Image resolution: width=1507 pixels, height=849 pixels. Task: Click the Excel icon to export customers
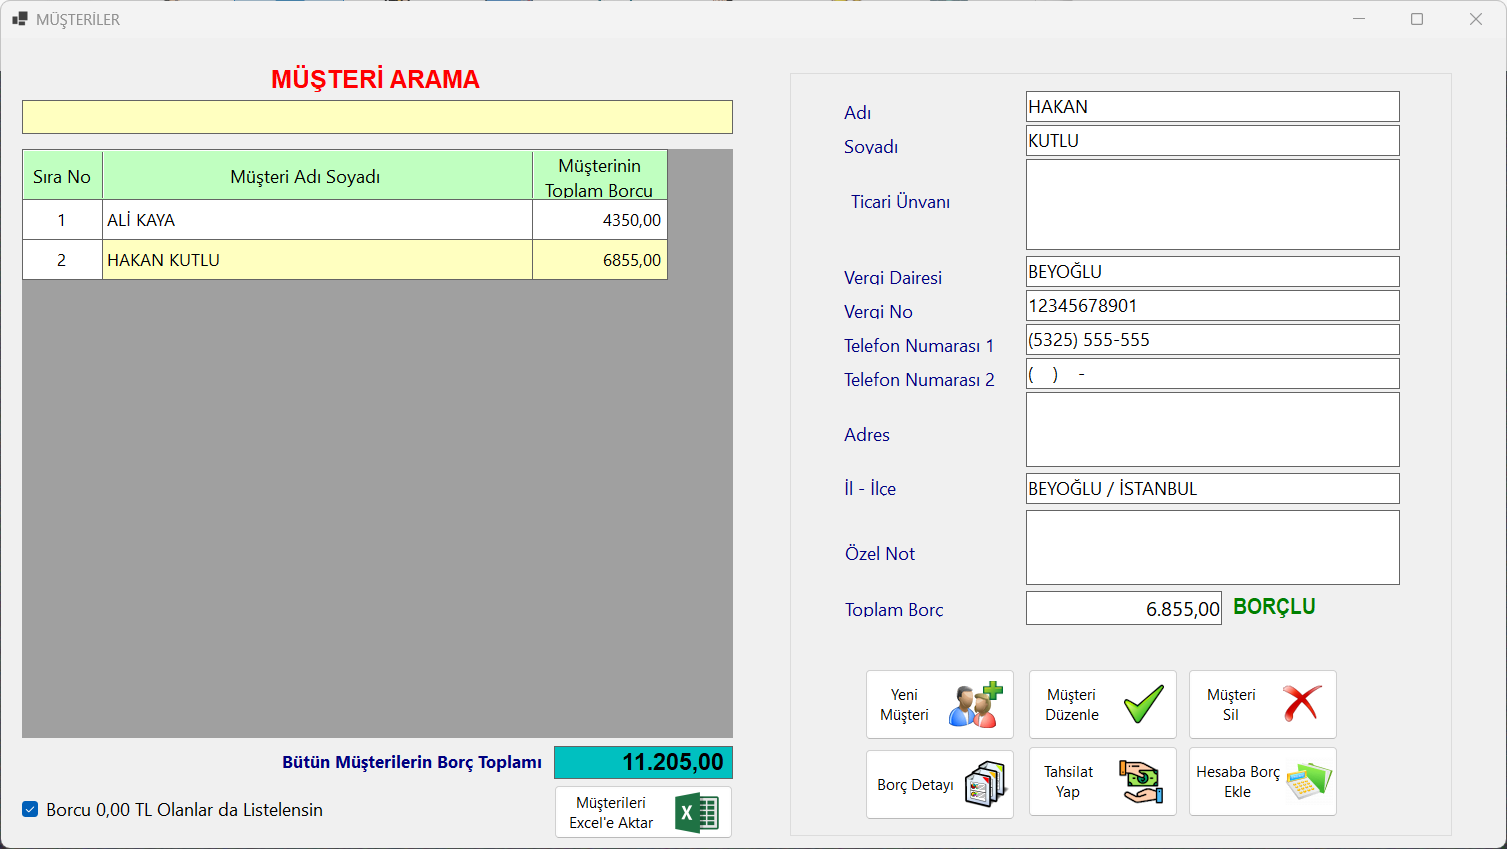pos(696,812)
